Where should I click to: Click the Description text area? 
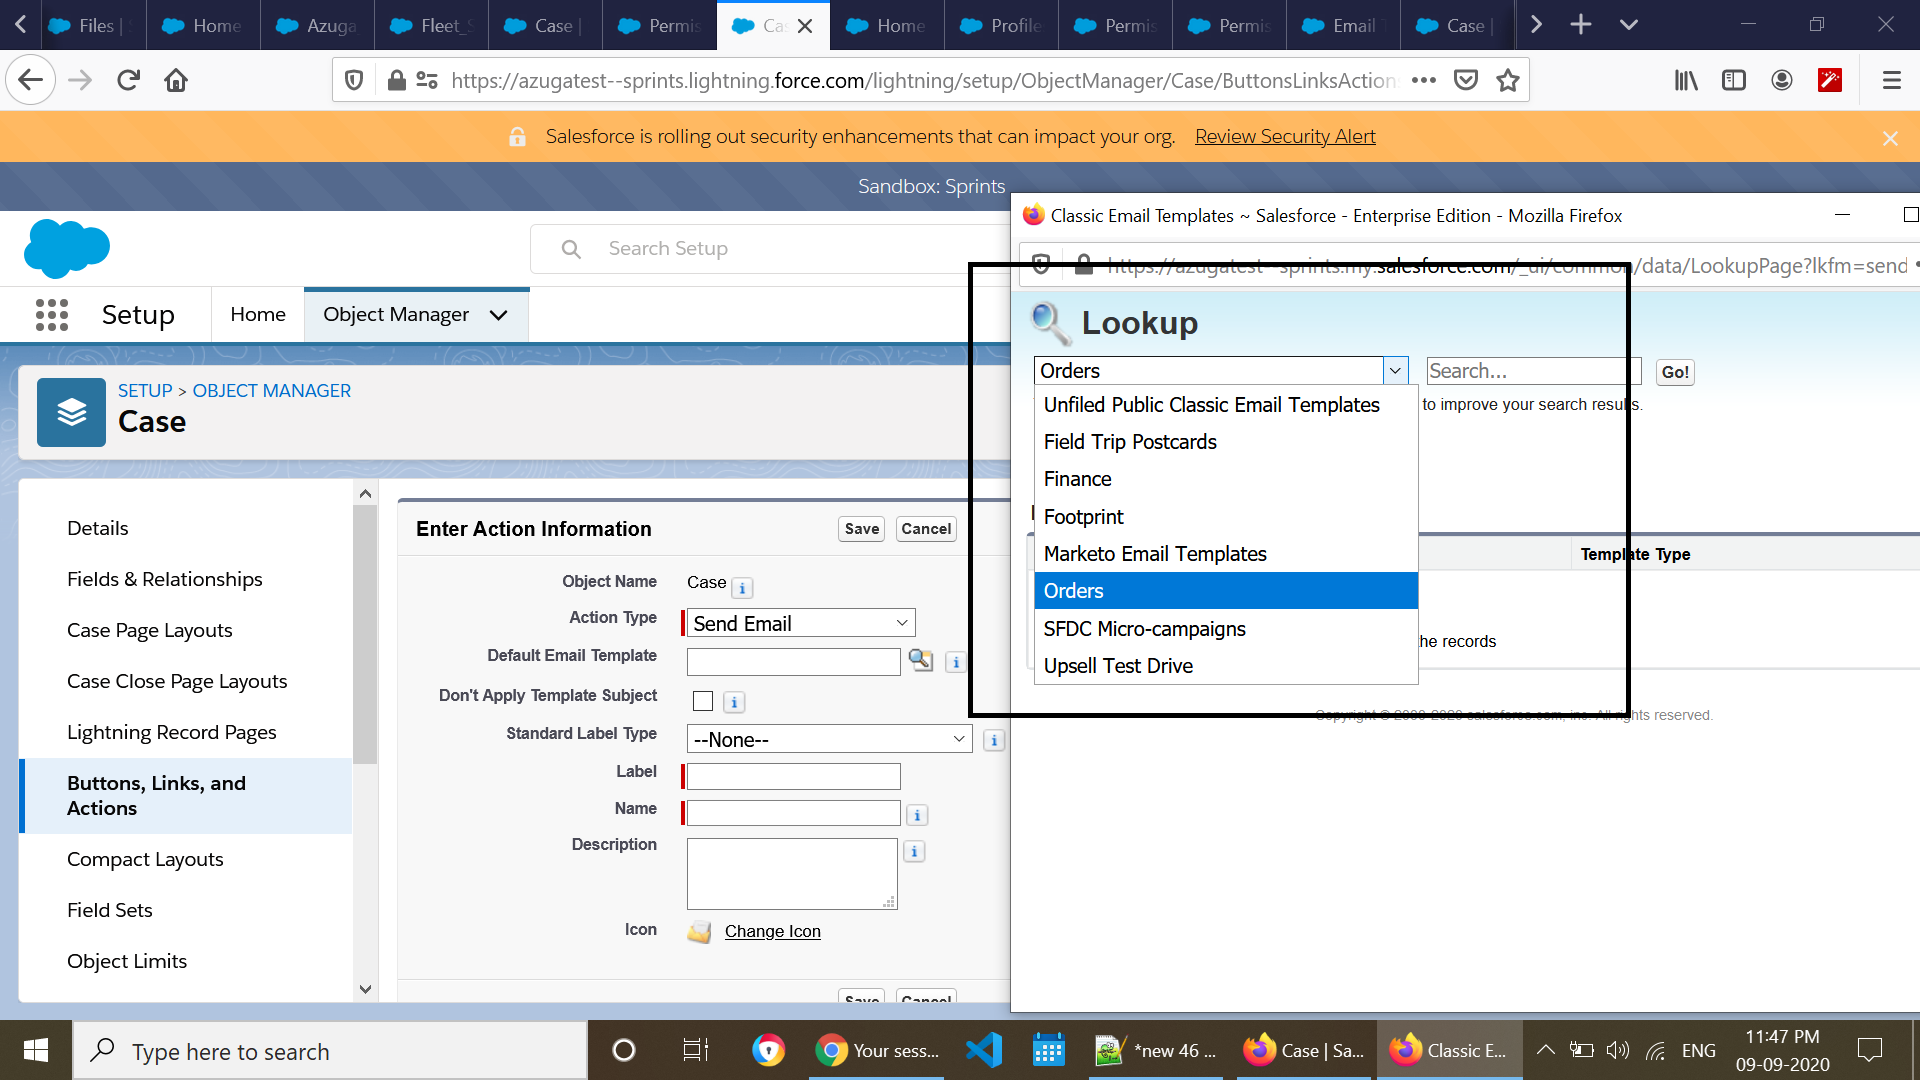(792, 874)
